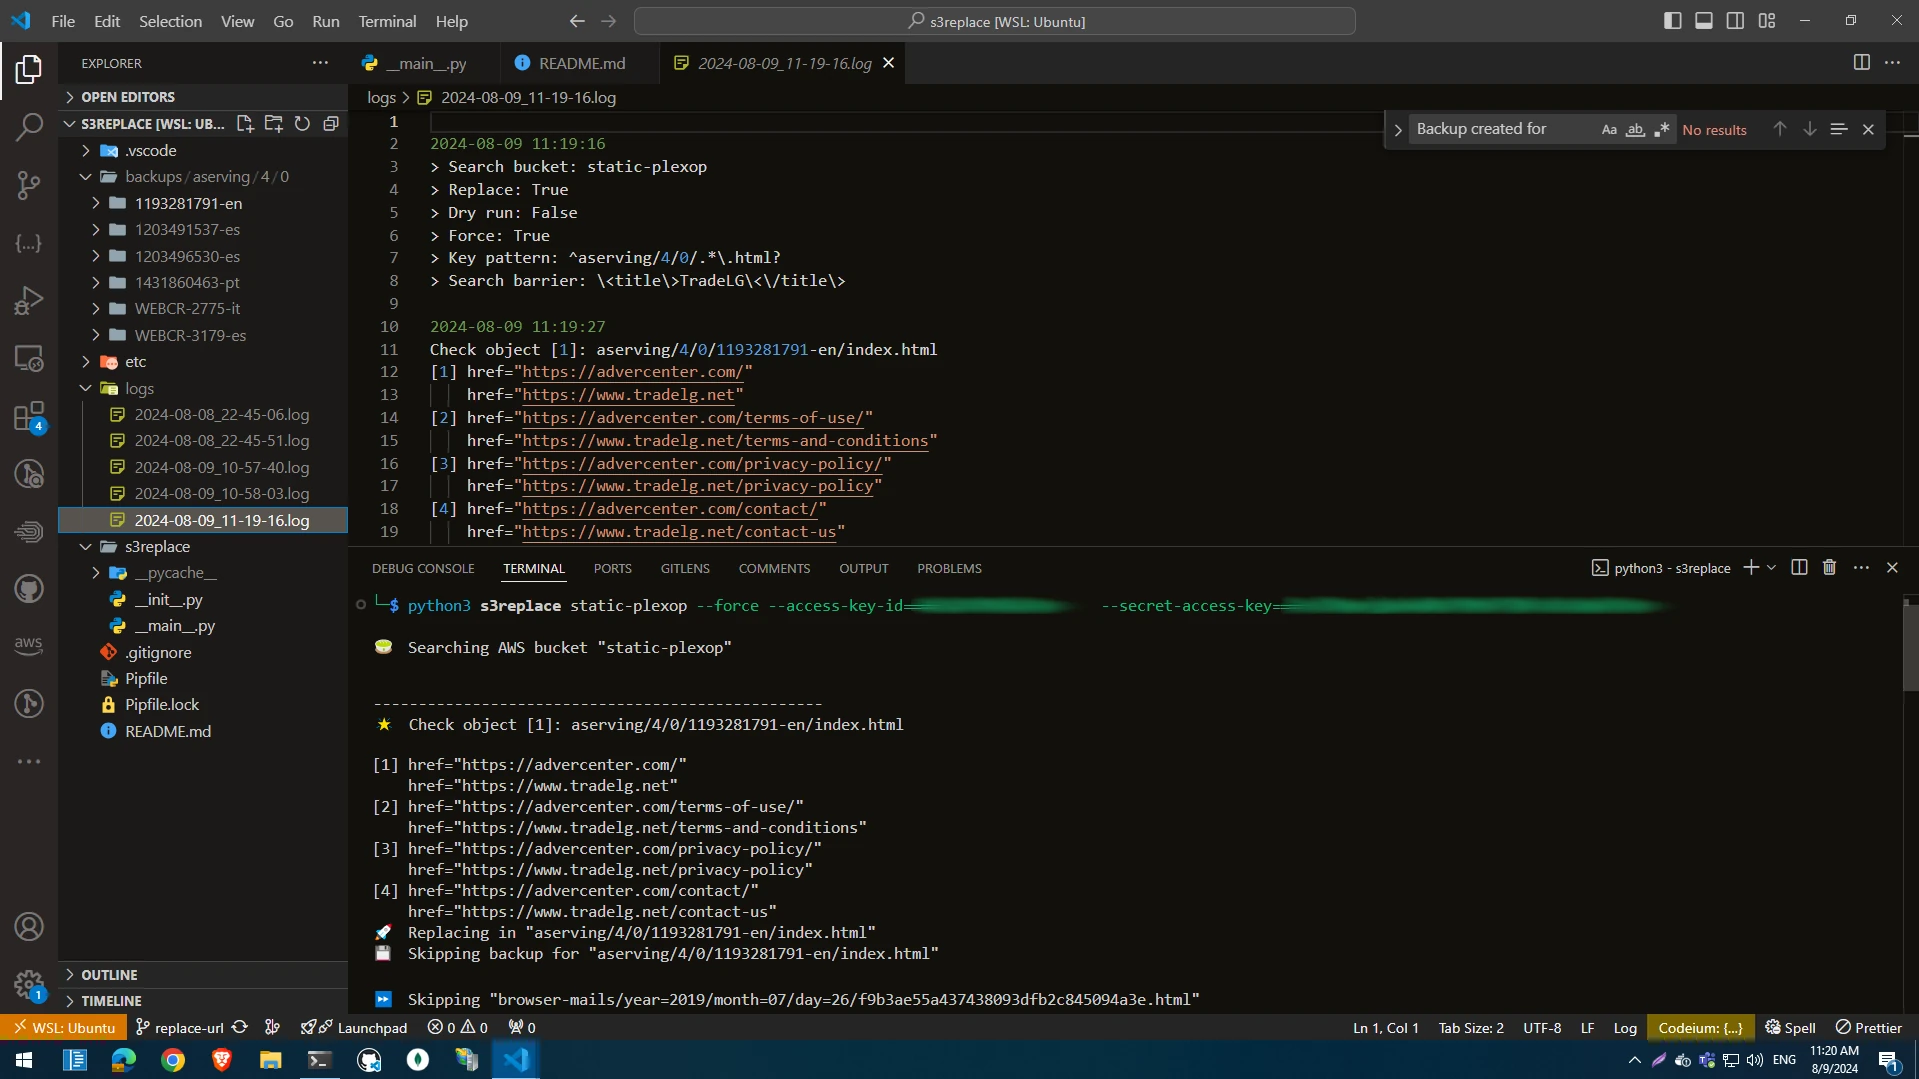Viewport: 1919px width, 1079px height.
Task: Expand the OUTLINE section
Action: [109, 974]
